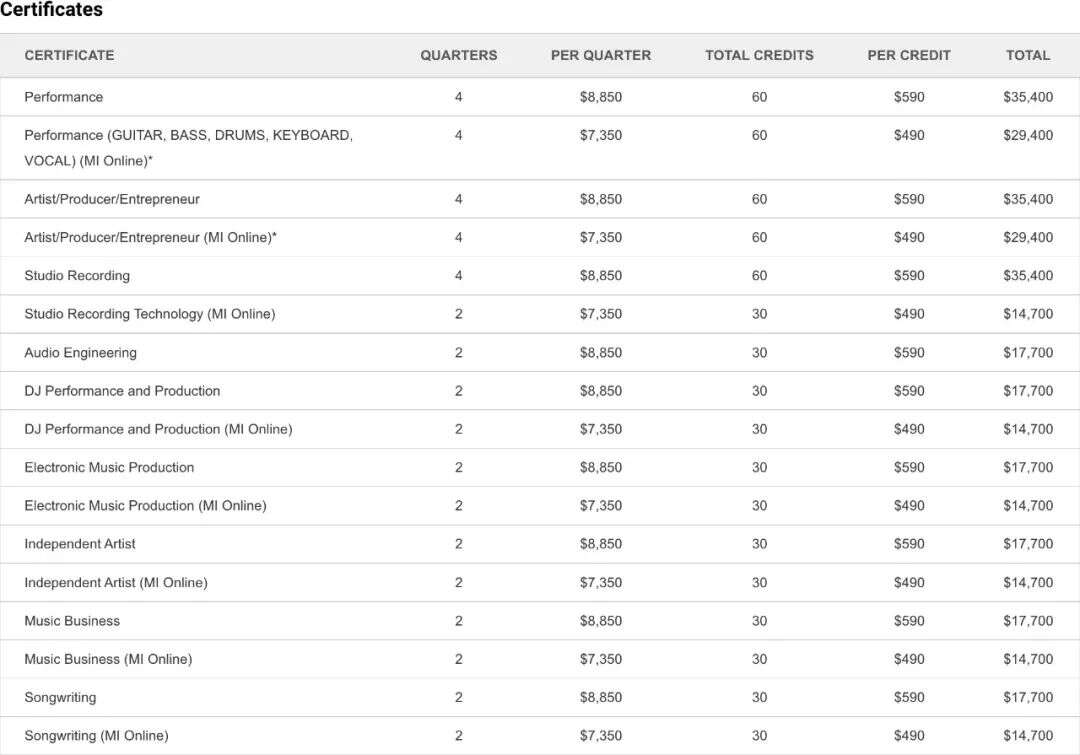Click the TOTAL column header
This screenshot has height=755, width=1080.
click(1027, 55)
